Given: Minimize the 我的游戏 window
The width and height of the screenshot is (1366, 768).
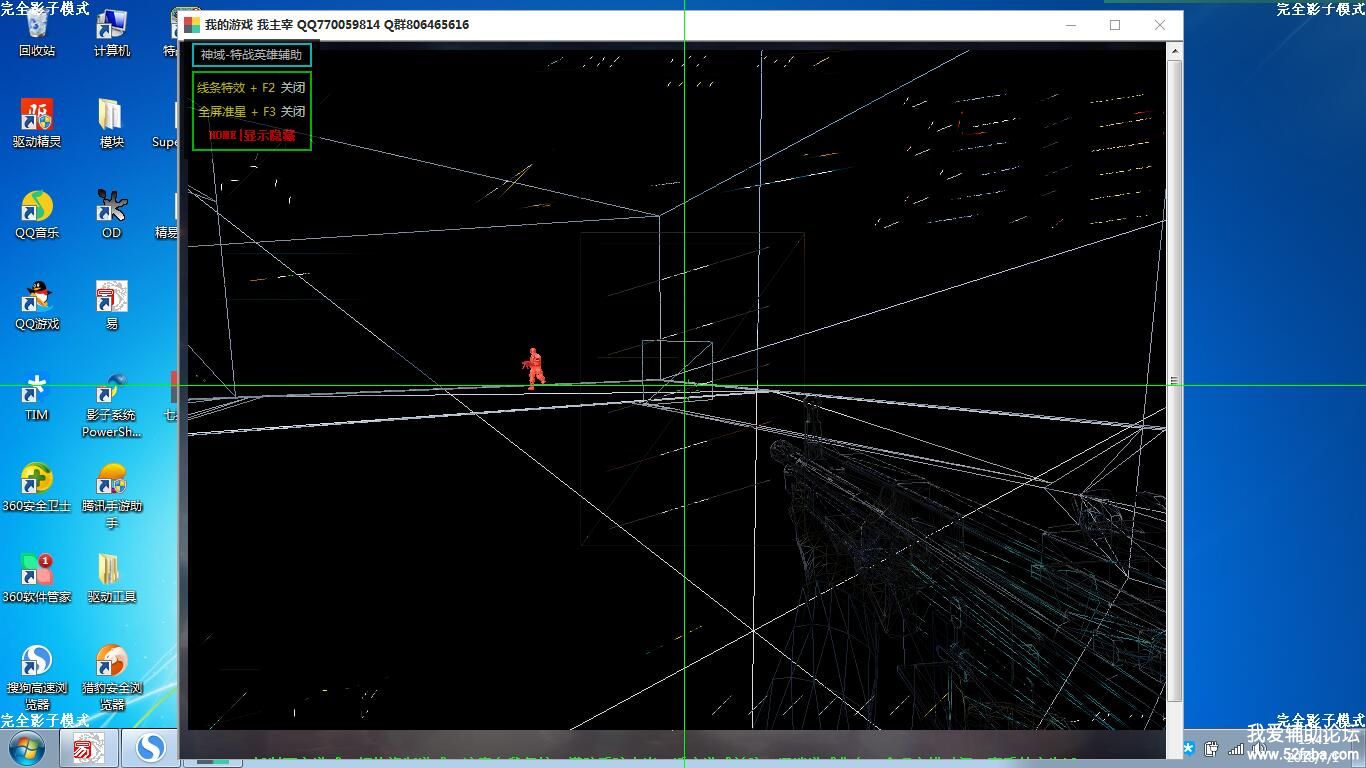Looking at the screenshot, I should click(x=1070, y=25).
